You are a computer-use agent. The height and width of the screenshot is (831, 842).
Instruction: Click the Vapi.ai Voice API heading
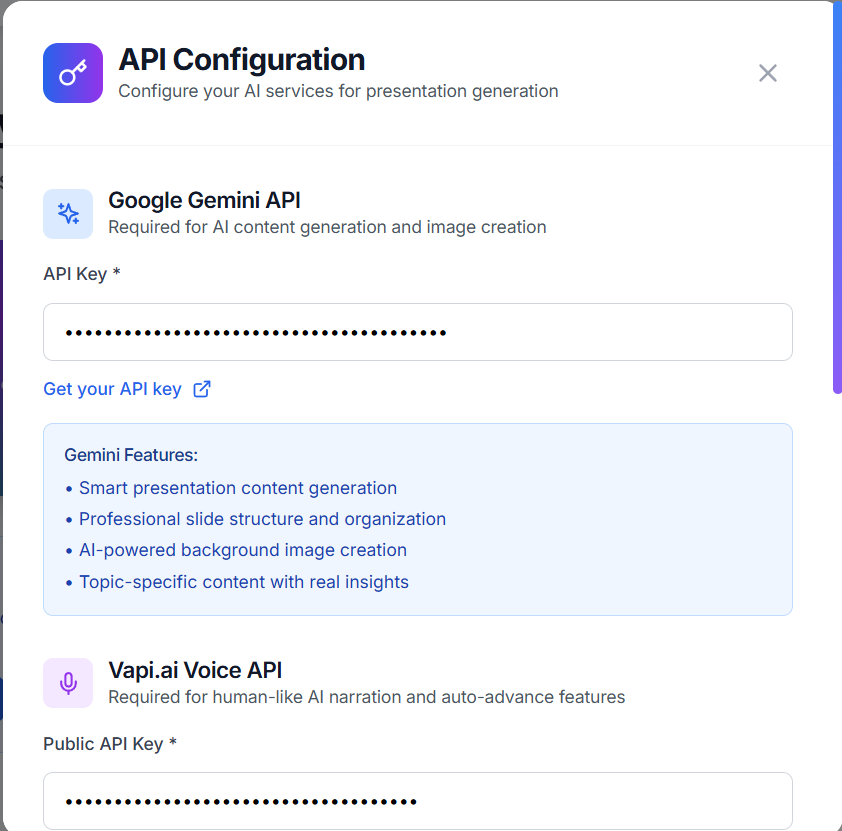[x=195, y=670]
